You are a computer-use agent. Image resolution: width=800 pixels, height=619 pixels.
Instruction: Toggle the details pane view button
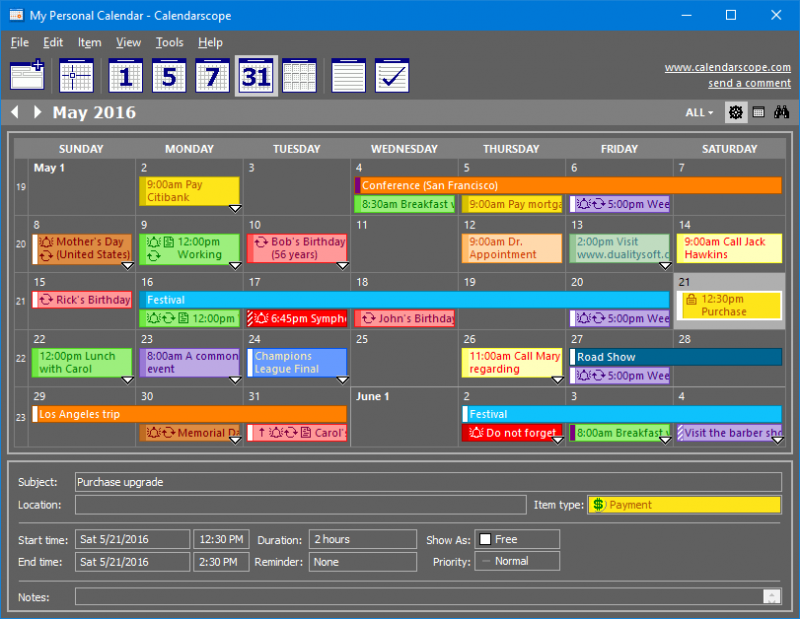click(x=759, y=112)
